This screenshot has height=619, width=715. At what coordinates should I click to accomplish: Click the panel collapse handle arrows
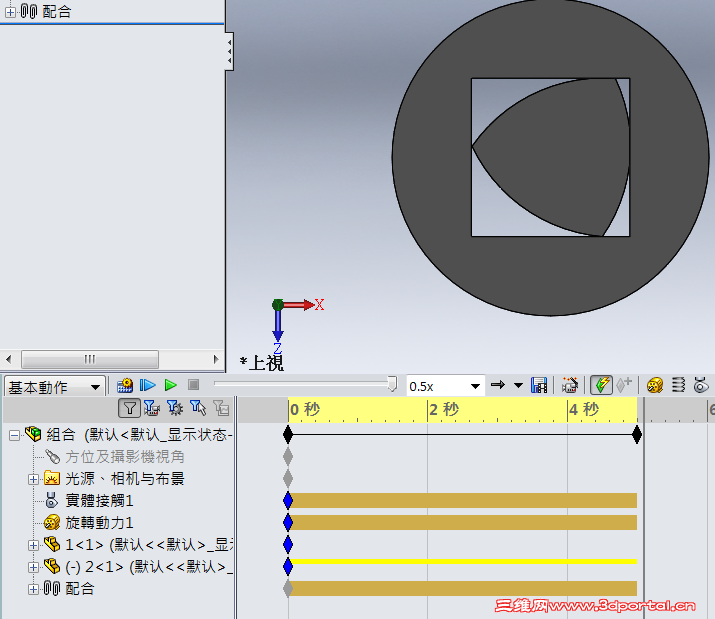[229, 51]
